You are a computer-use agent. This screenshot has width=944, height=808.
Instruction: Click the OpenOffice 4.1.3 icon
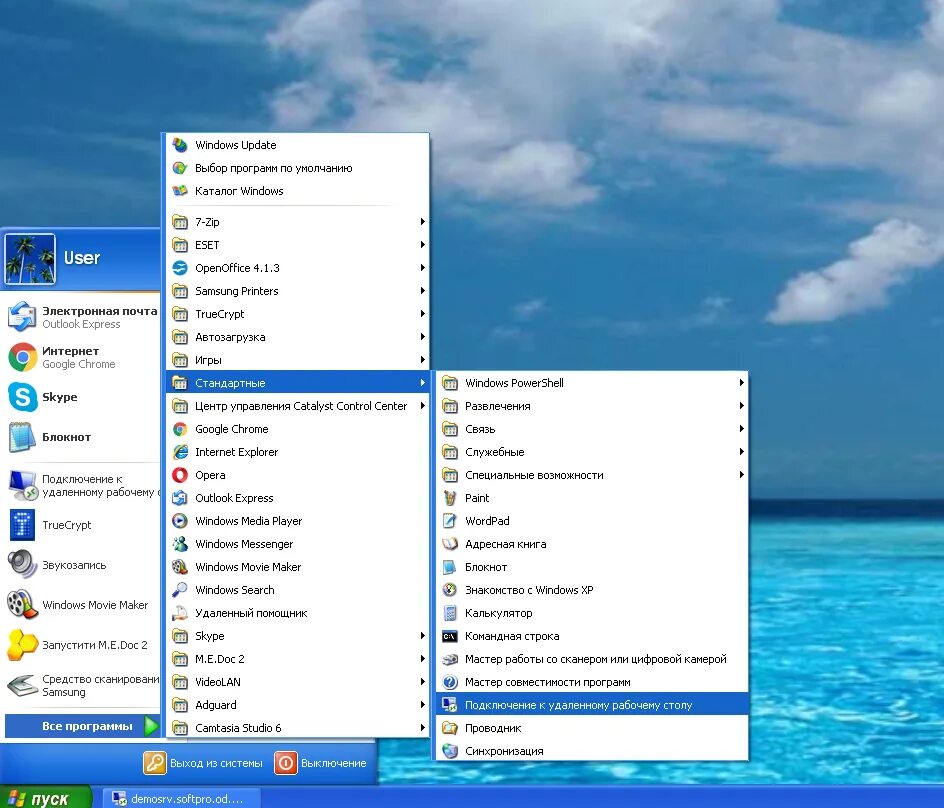(179, 268)
